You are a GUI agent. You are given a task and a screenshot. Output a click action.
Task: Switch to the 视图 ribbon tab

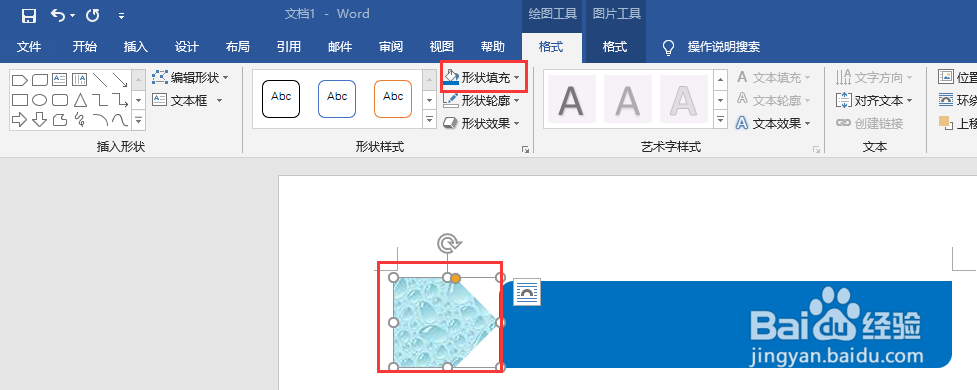click(442, 47)
